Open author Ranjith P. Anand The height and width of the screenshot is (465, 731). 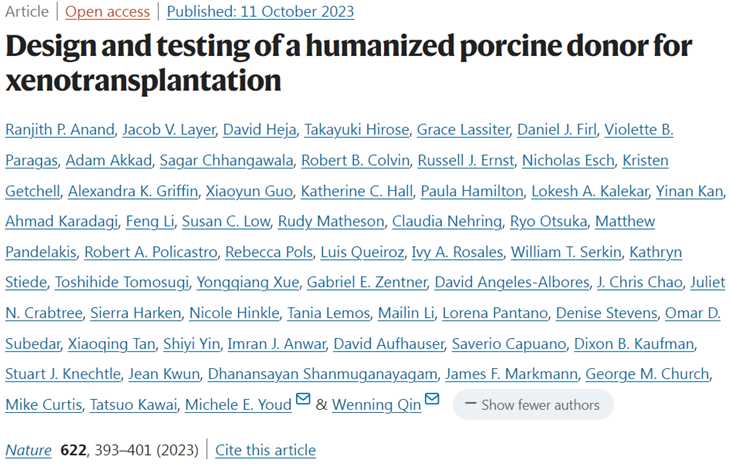coord(60,130)
